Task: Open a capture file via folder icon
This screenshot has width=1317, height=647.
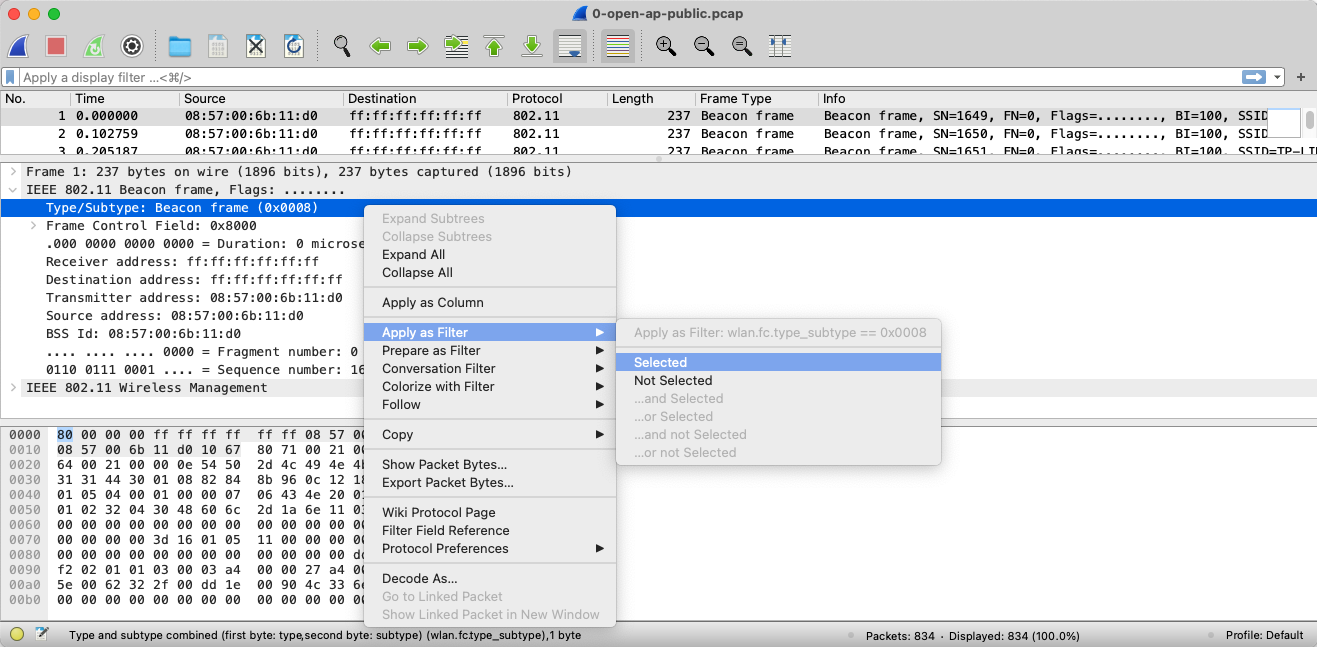Action: 180,46
